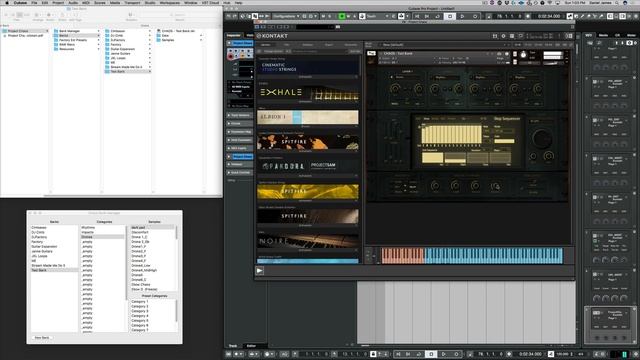640x360 pixels.
Task: Click the play button below Kontakt keyboard
Action: click(260, 271)
